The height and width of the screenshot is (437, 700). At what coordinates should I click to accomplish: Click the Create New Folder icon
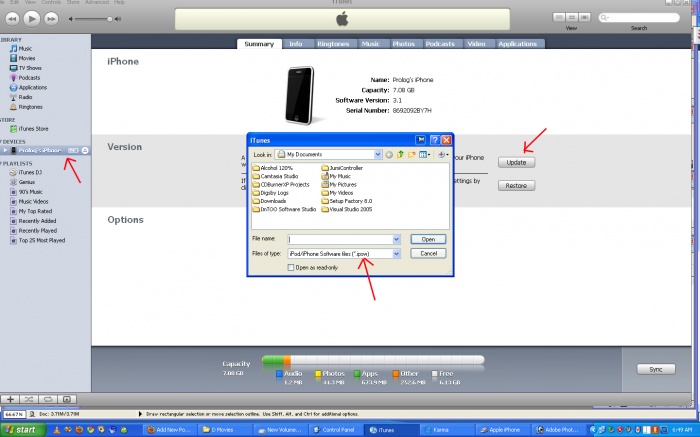pyautogui.click(x=412, y=154)
